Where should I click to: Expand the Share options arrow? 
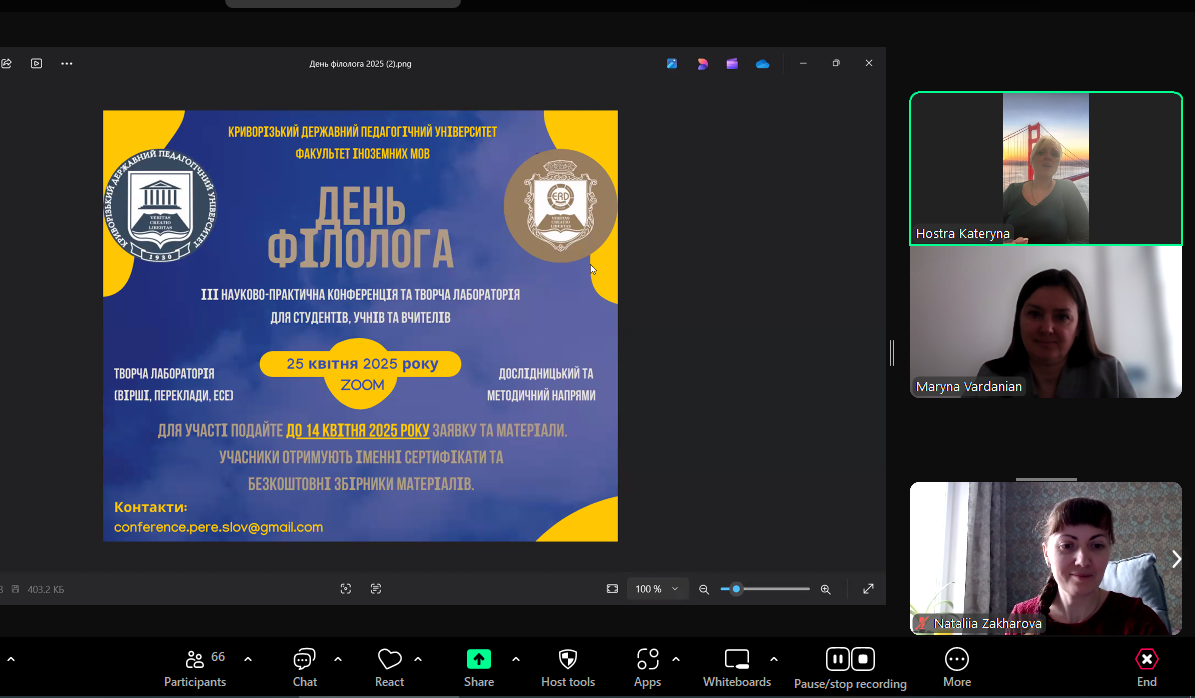click(516, 659)
